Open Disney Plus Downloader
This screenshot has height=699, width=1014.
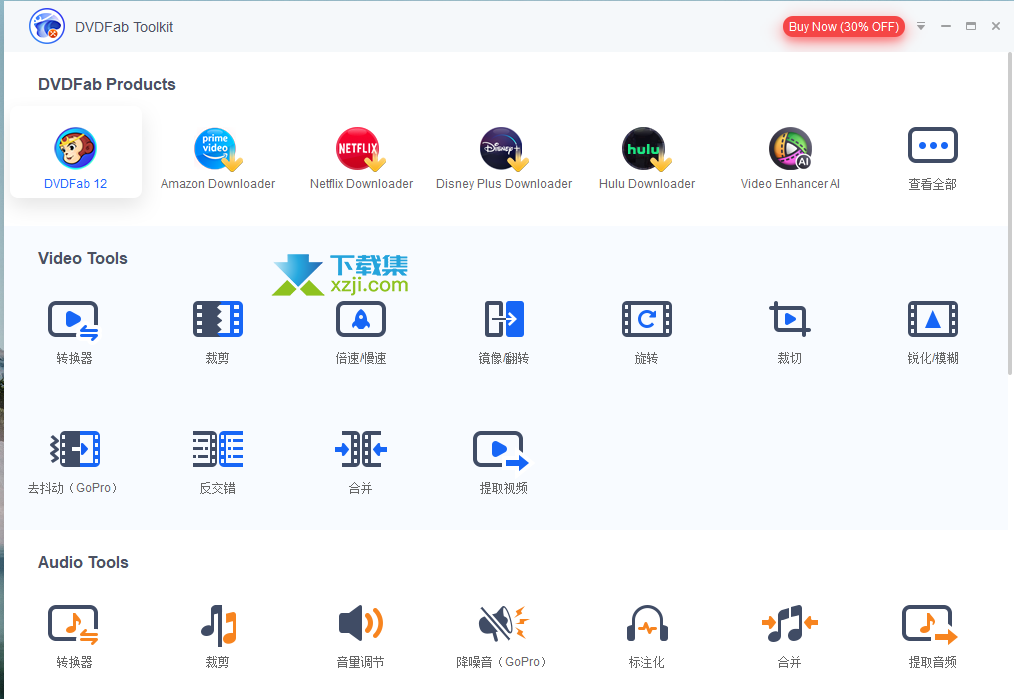[x=504, y=158]
